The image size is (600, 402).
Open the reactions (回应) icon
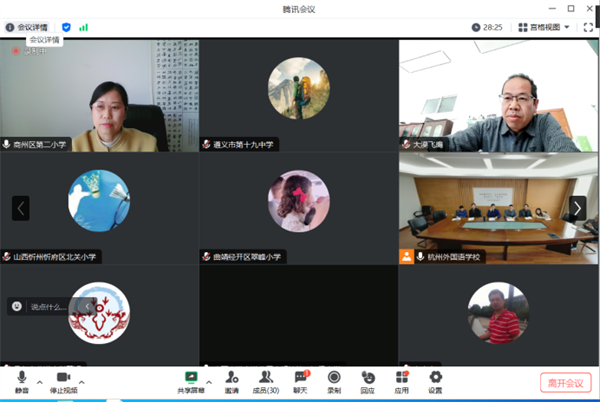pyautogui.click(x=368, y=380)
